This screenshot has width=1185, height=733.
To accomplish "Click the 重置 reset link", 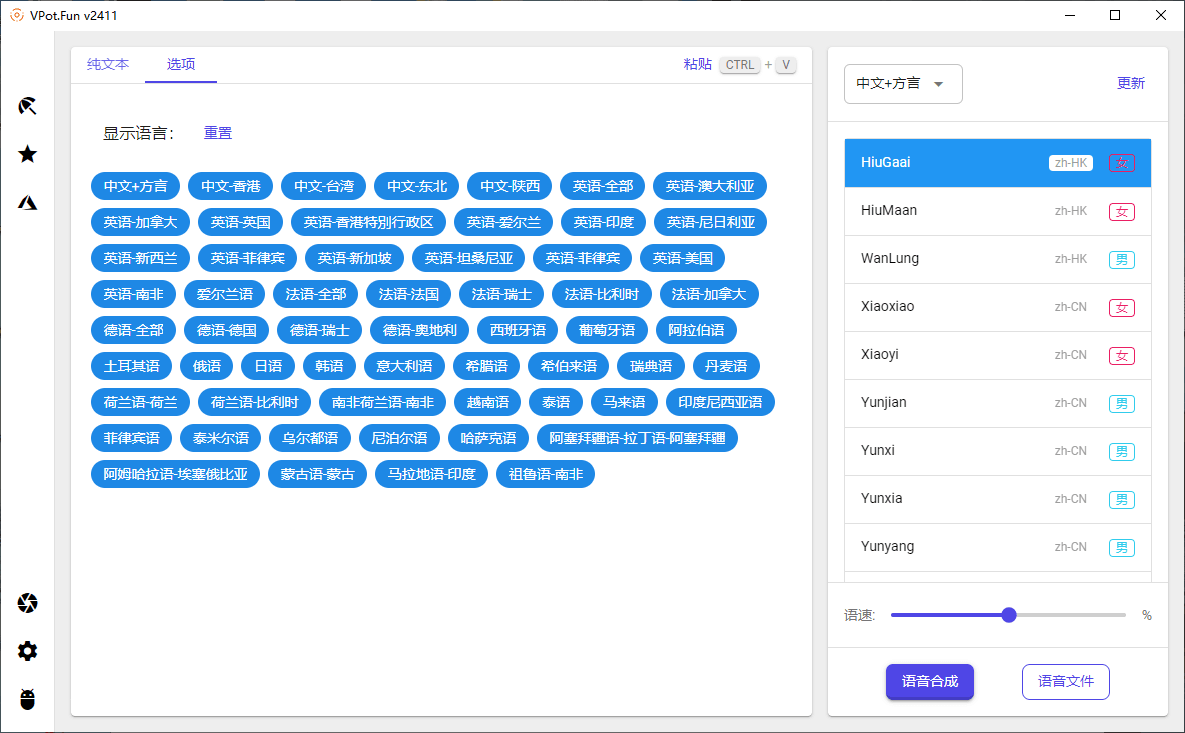I will [x=218, y=133].
